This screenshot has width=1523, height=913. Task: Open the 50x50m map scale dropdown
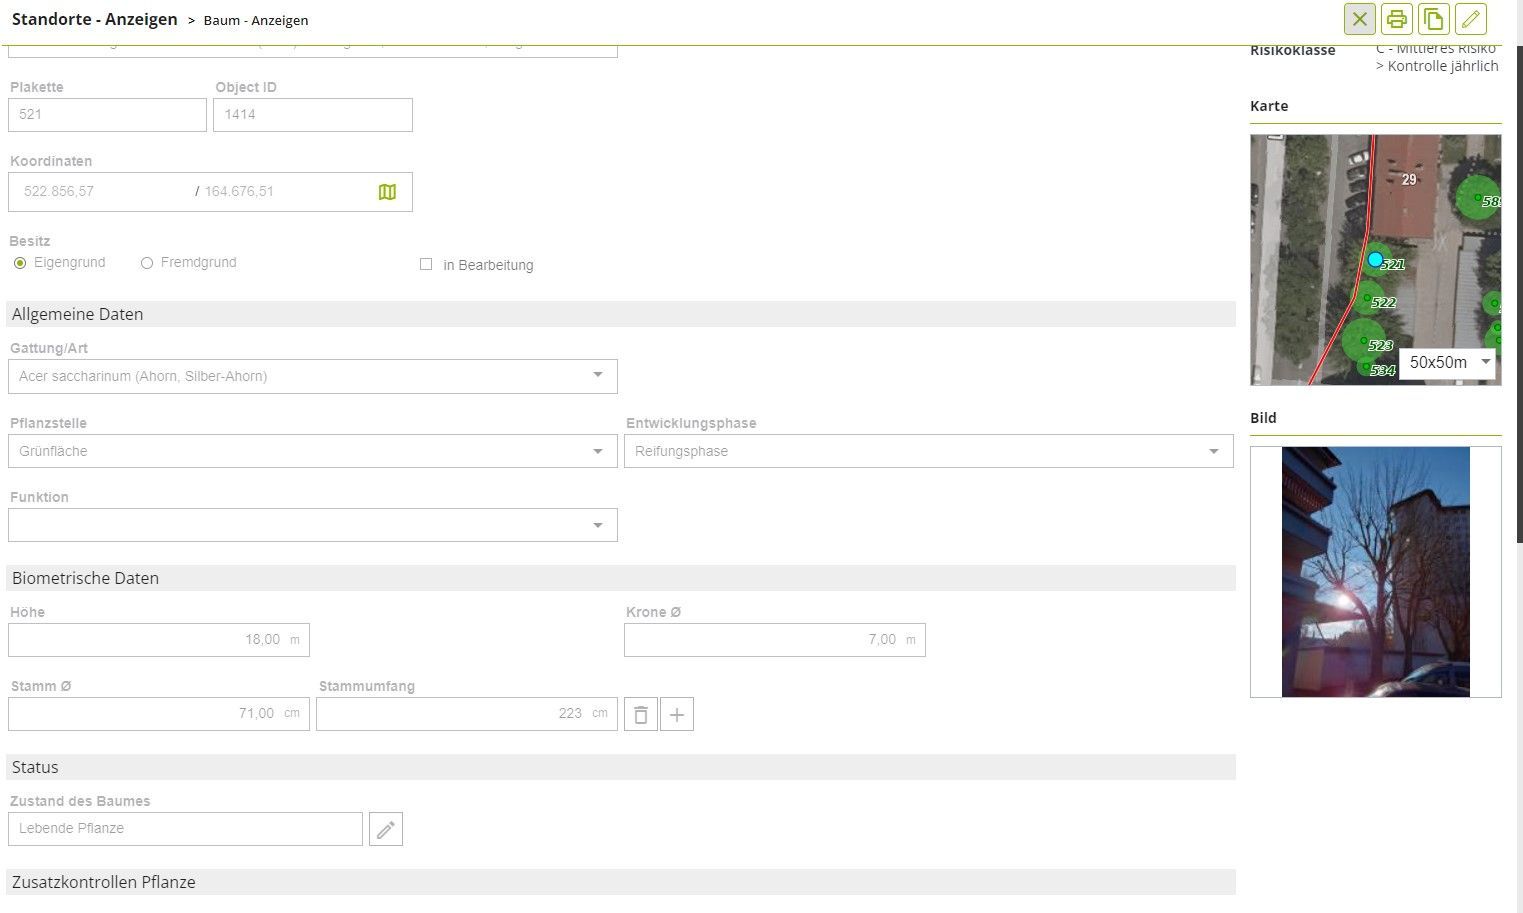click(1447, 363)
